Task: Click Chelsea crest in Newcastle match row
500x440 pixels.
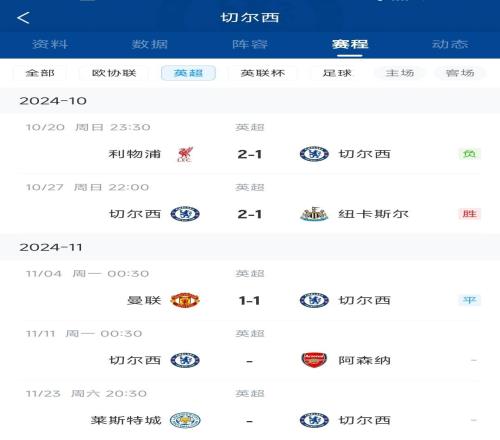Action: click(x=185, y=214)
